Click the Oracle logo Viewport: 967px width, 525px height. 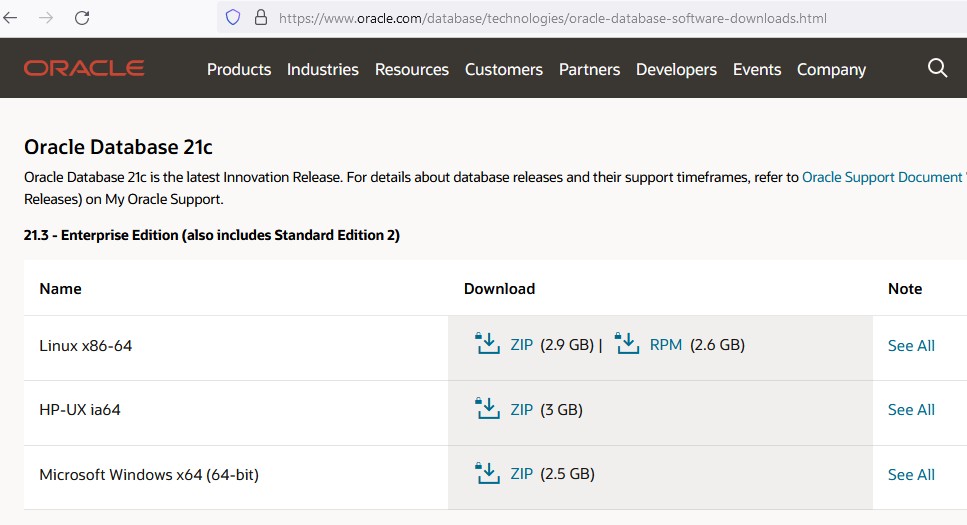(84, 68)
